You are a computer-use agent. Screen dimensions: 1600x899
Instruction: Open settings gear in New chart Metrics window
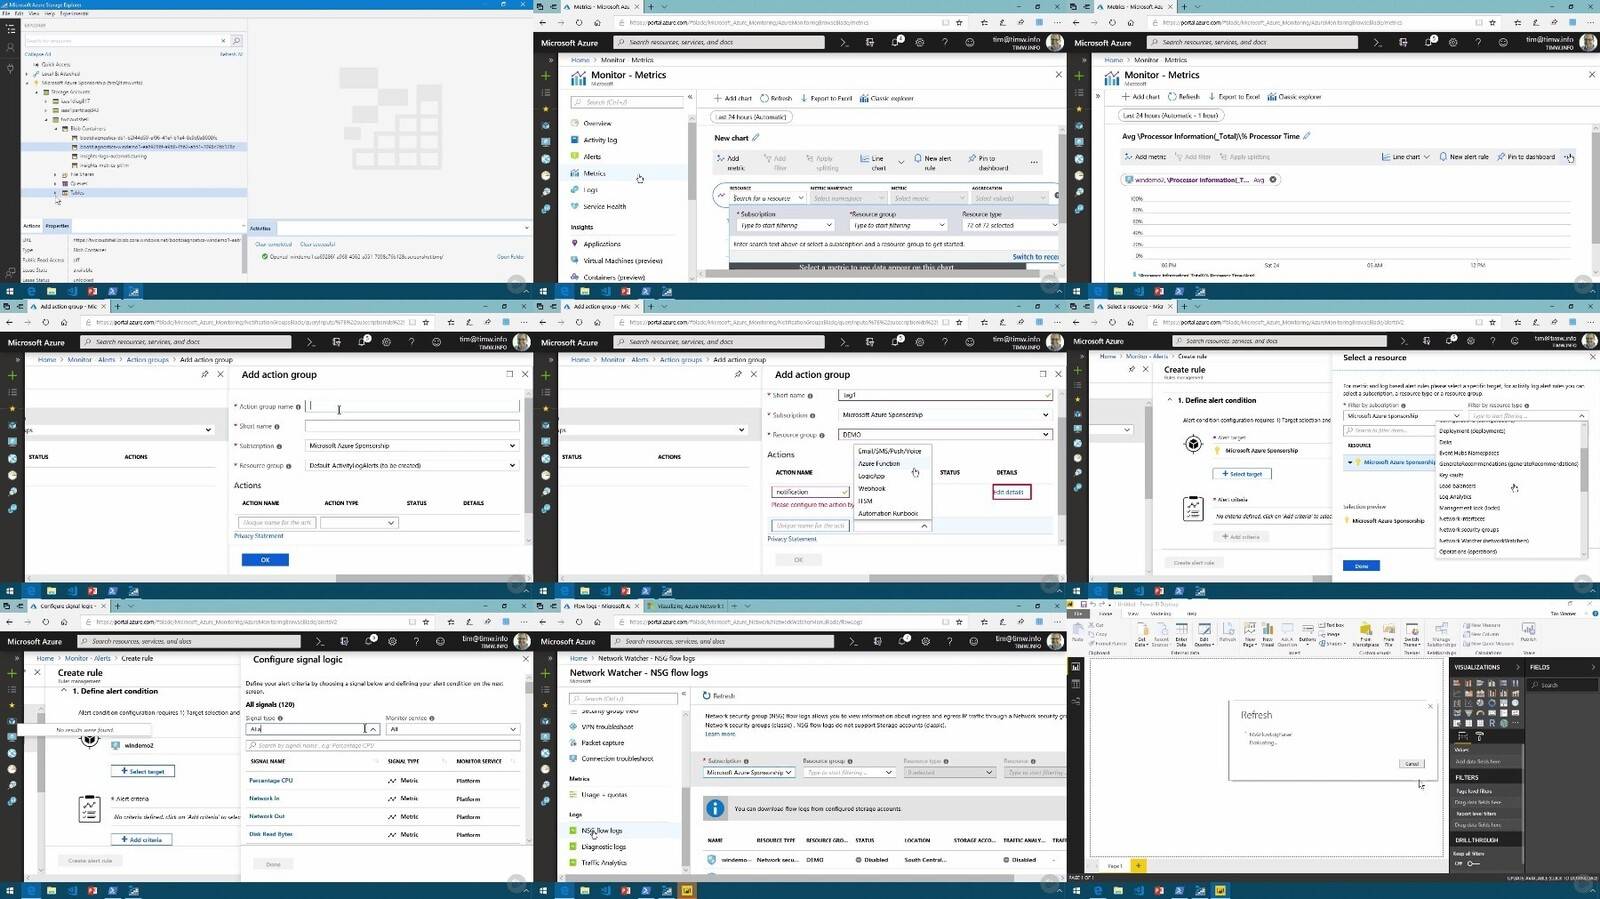(920, 43)
